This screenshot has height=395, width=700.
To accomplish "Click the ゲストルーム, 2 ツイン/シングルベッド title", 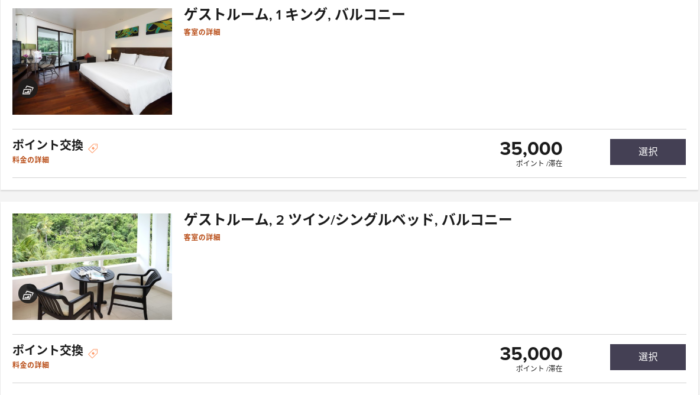I will (348, 220).
